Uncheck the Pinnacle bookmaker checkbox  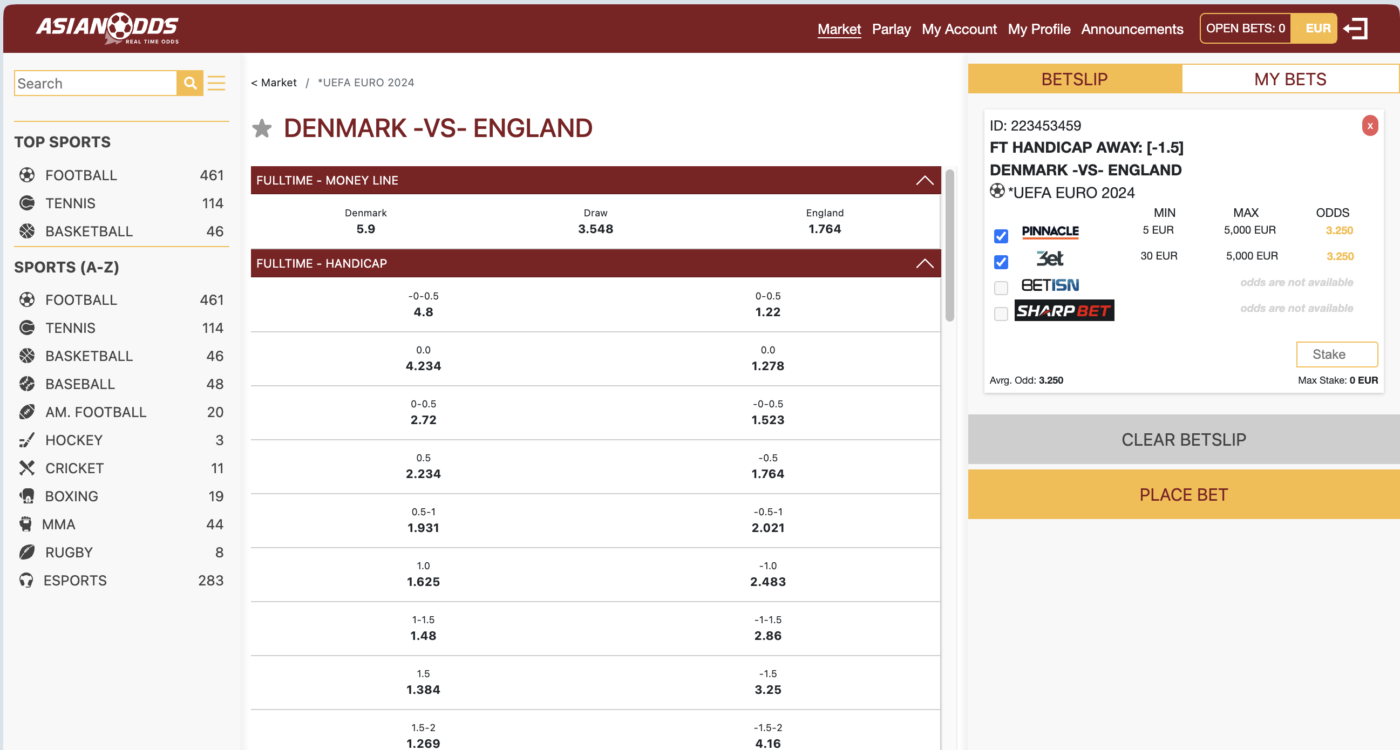tap(1001, 236)
